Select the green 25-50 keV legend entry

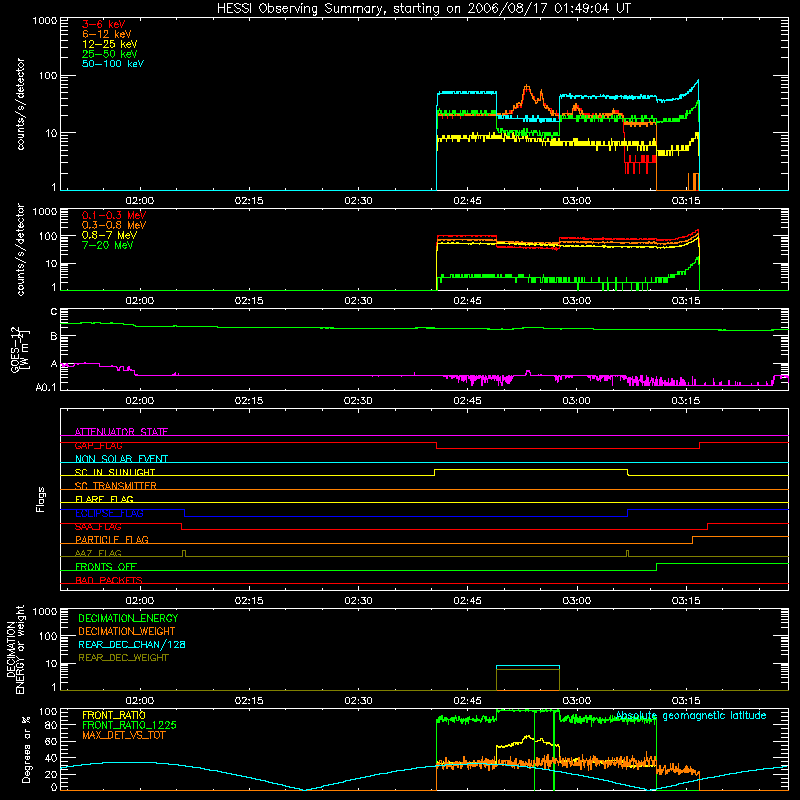(x=109, y=54)
